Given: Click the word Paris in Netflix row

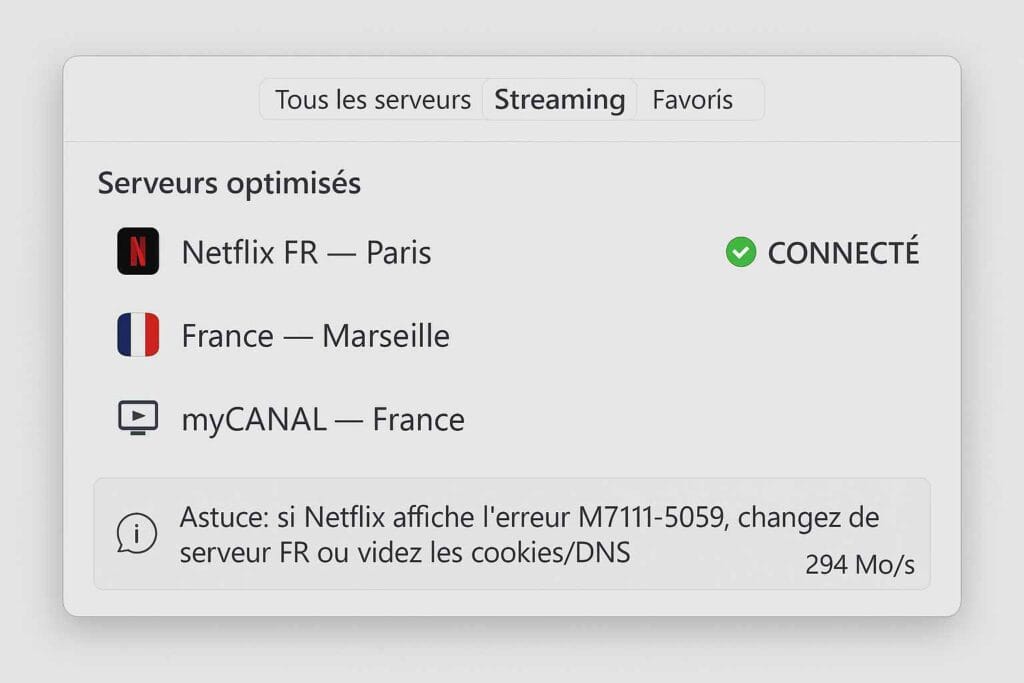Looking at the screenshot, I should [398, 252].
